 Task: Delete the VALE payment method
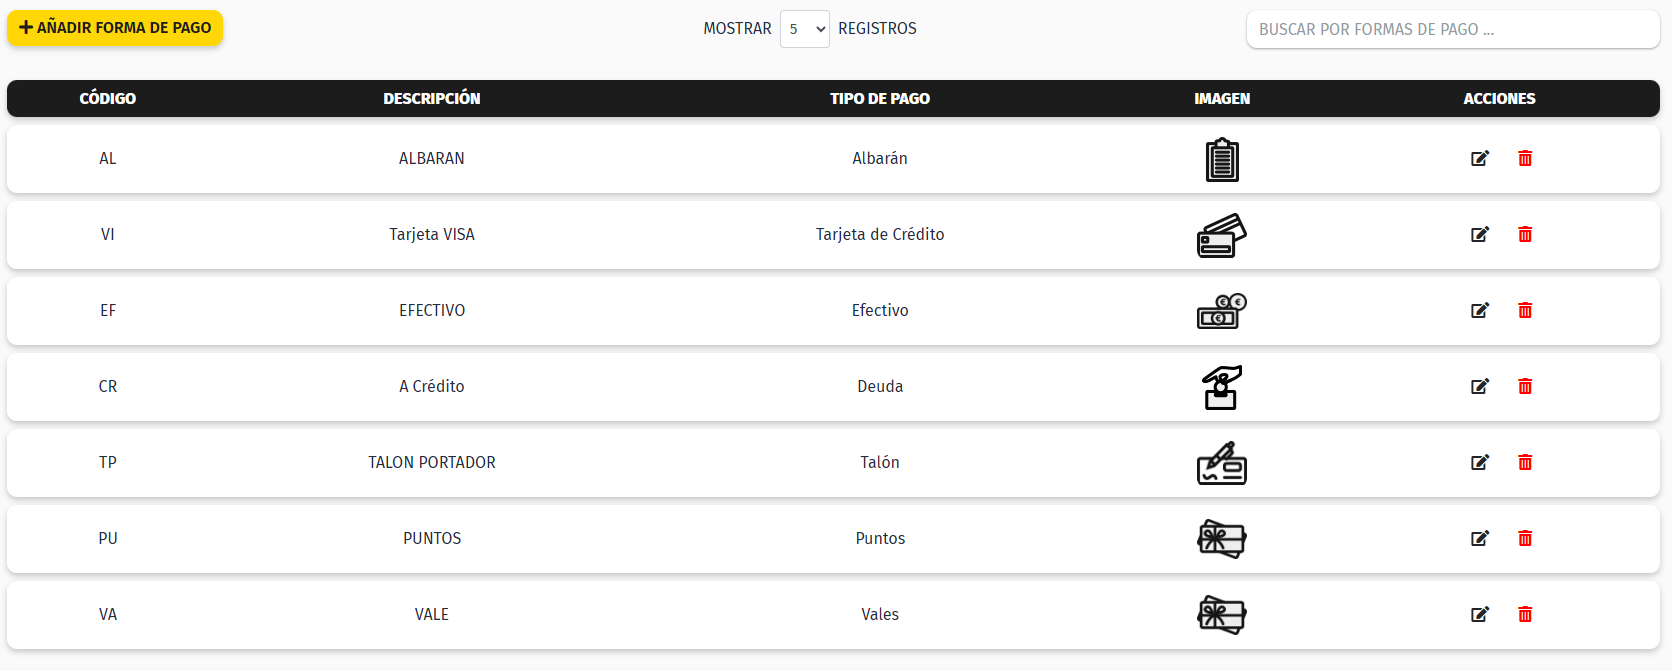(1525, 614)
